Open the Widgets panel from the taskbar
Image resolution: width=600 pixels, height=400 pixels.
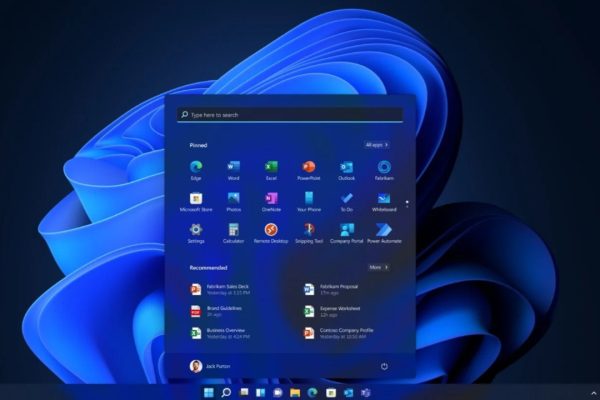[261, 392]
